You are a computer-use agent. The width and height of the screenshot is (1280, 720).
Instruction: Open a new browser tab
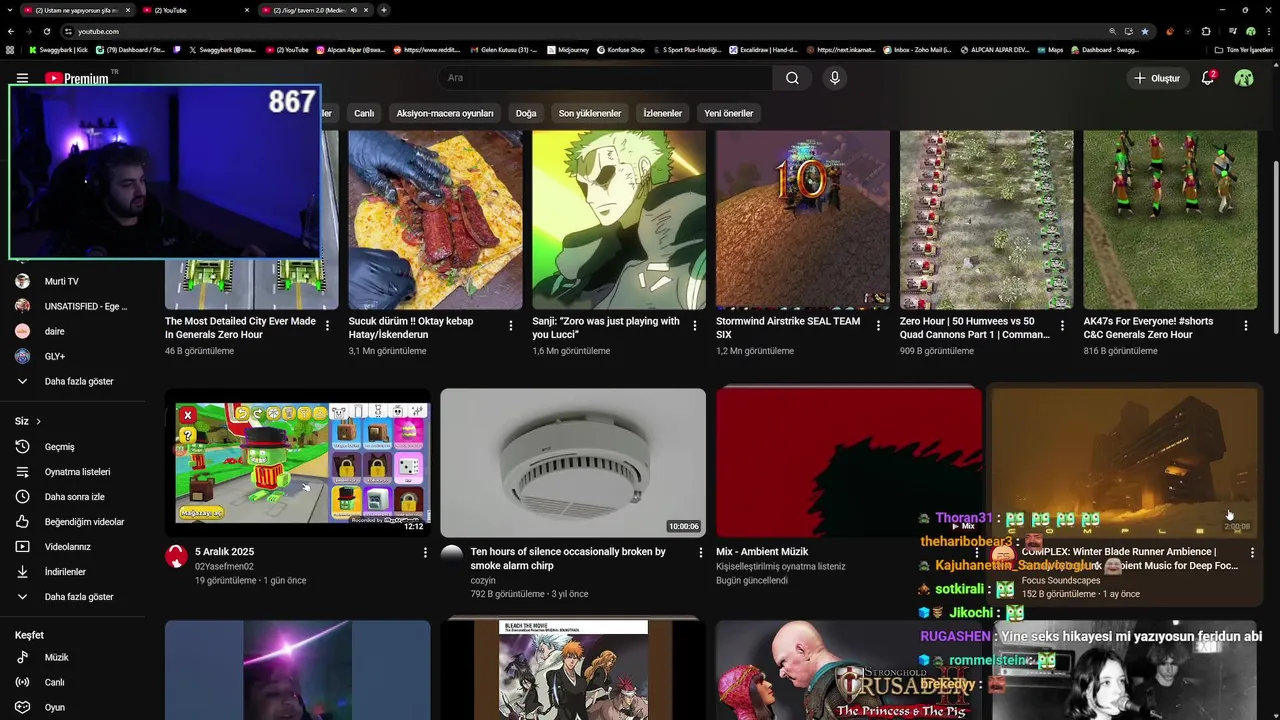click(384, 10)
